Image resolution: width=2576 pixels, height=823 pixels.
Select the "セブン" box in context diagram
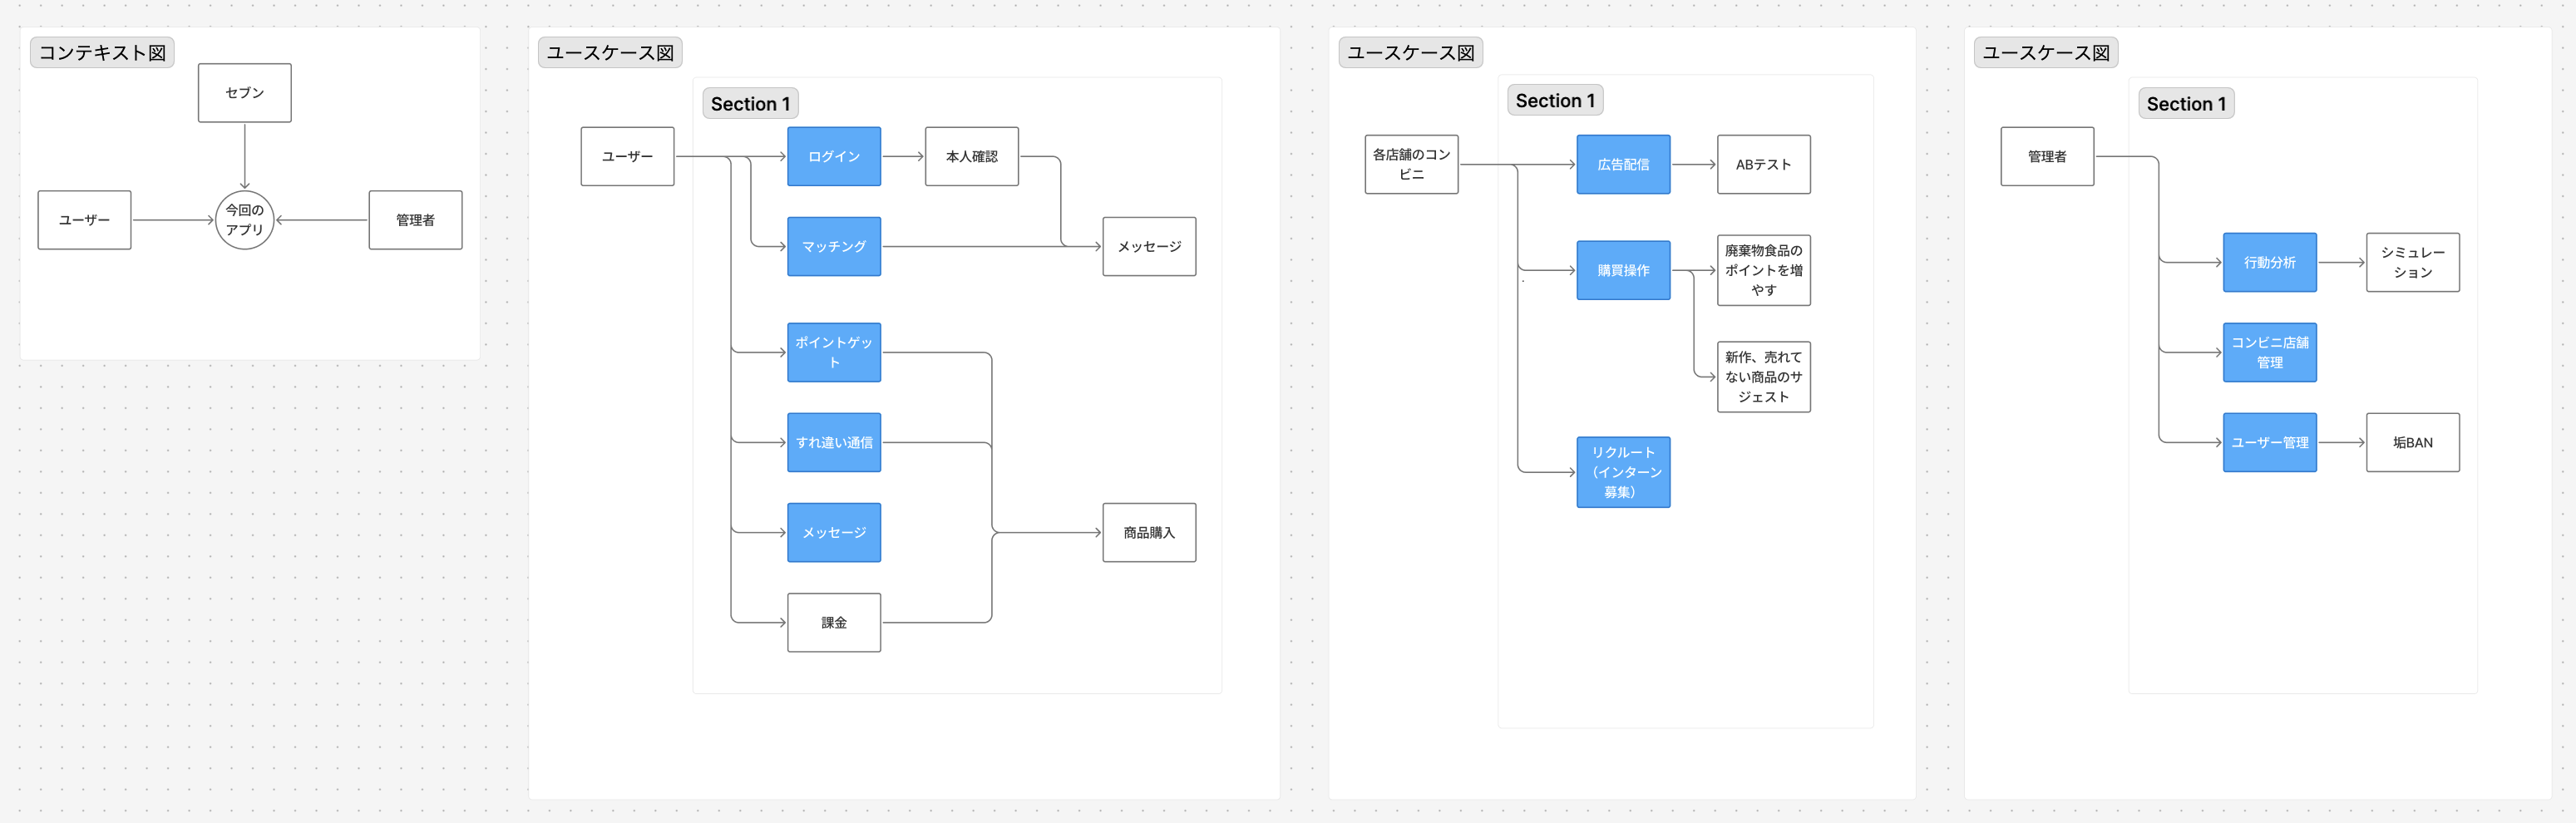click(x=244, y=93)
